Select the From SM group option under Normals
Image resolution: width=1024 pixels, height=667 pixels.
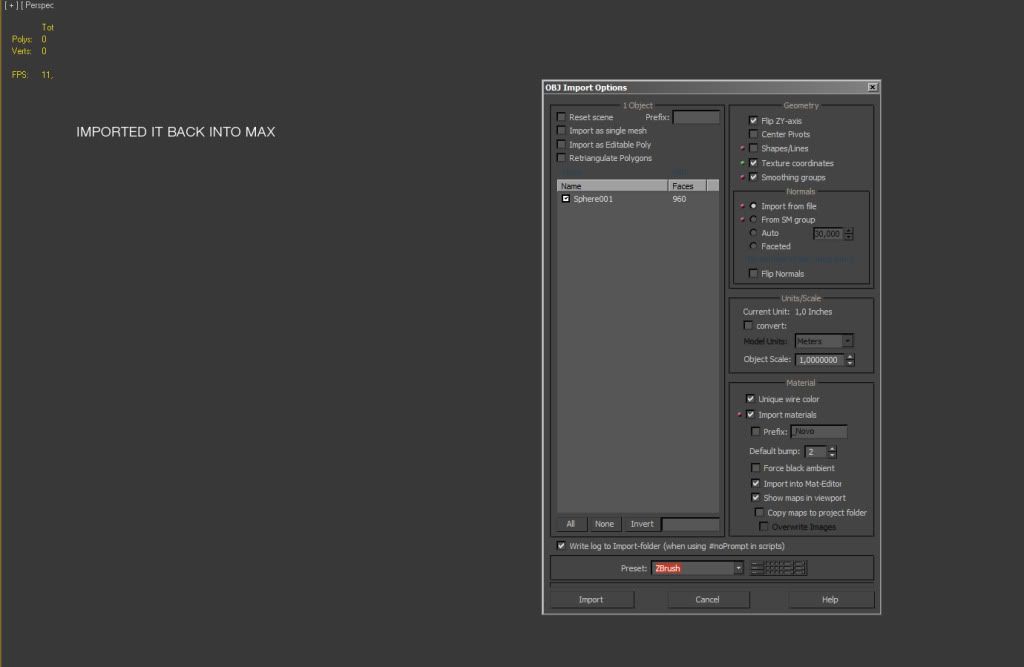point(753,219)
